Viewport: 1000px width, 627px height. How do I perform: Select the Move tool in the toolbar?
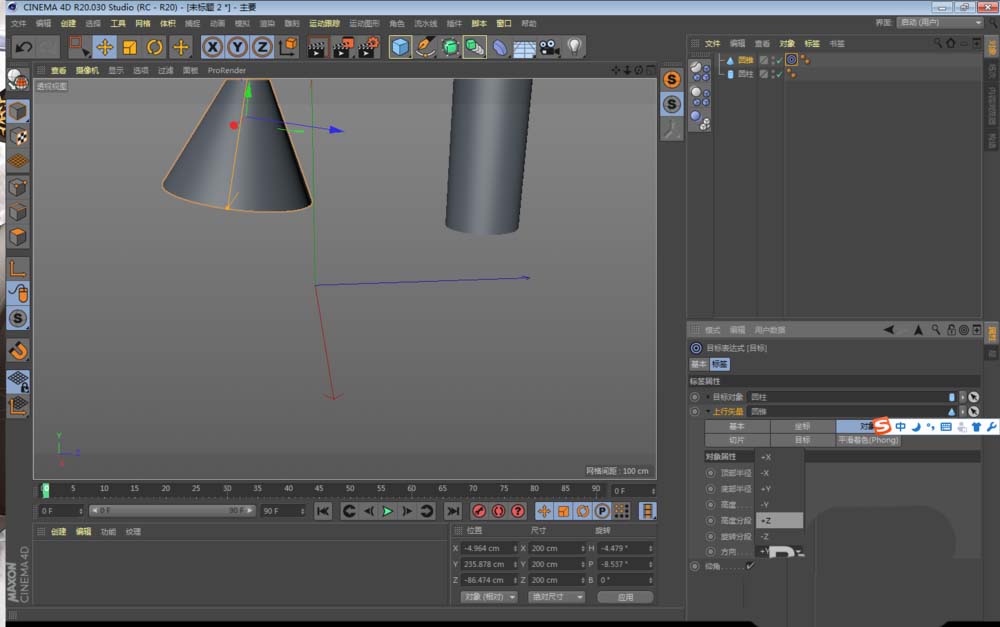[x=103, y=46]
